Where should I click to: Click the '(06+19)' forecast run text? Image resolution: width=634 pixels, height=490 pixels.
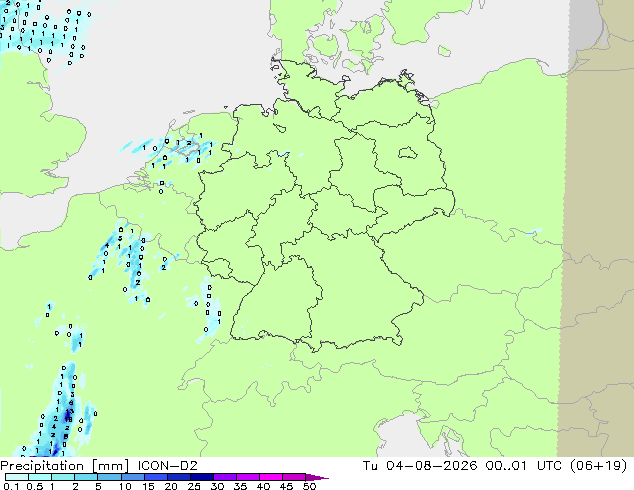(598, 466)
